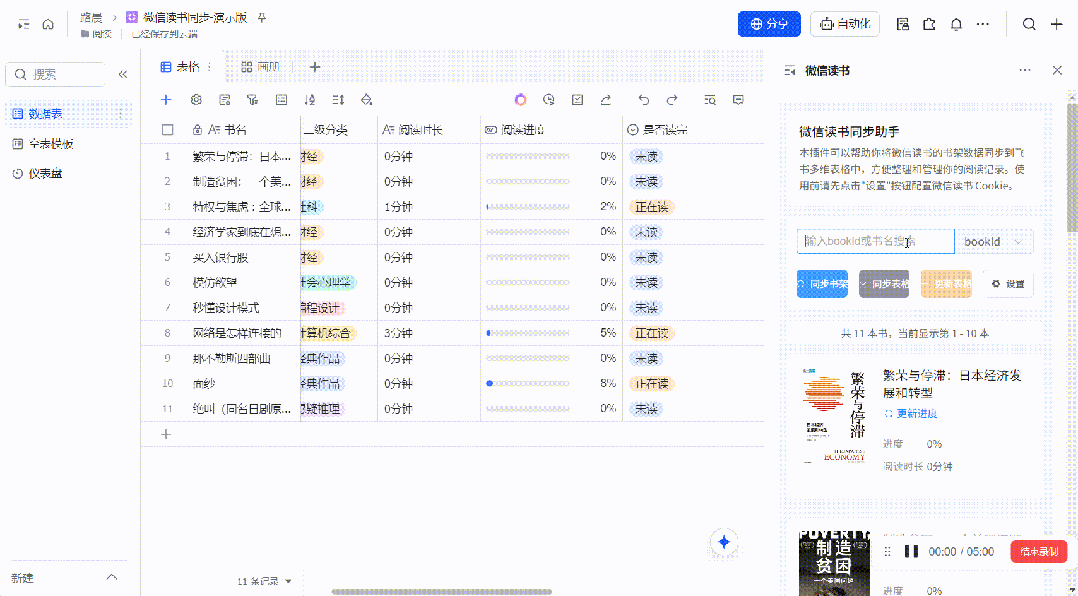The image size is (1078, 596).
Task: Click the home icon in top bar
Action: [x=48, y=24]
